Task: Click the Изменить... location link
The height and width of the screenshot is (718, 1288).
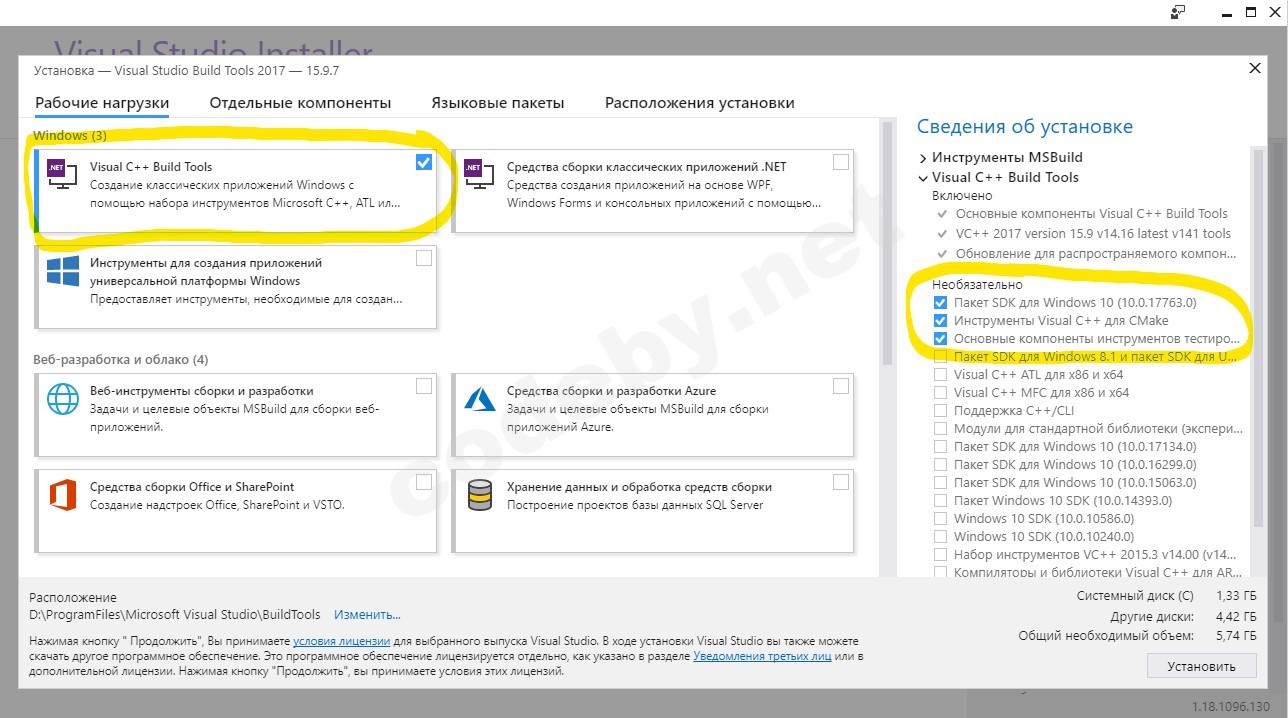Action: pyautogui.click(x=367, y=615)
